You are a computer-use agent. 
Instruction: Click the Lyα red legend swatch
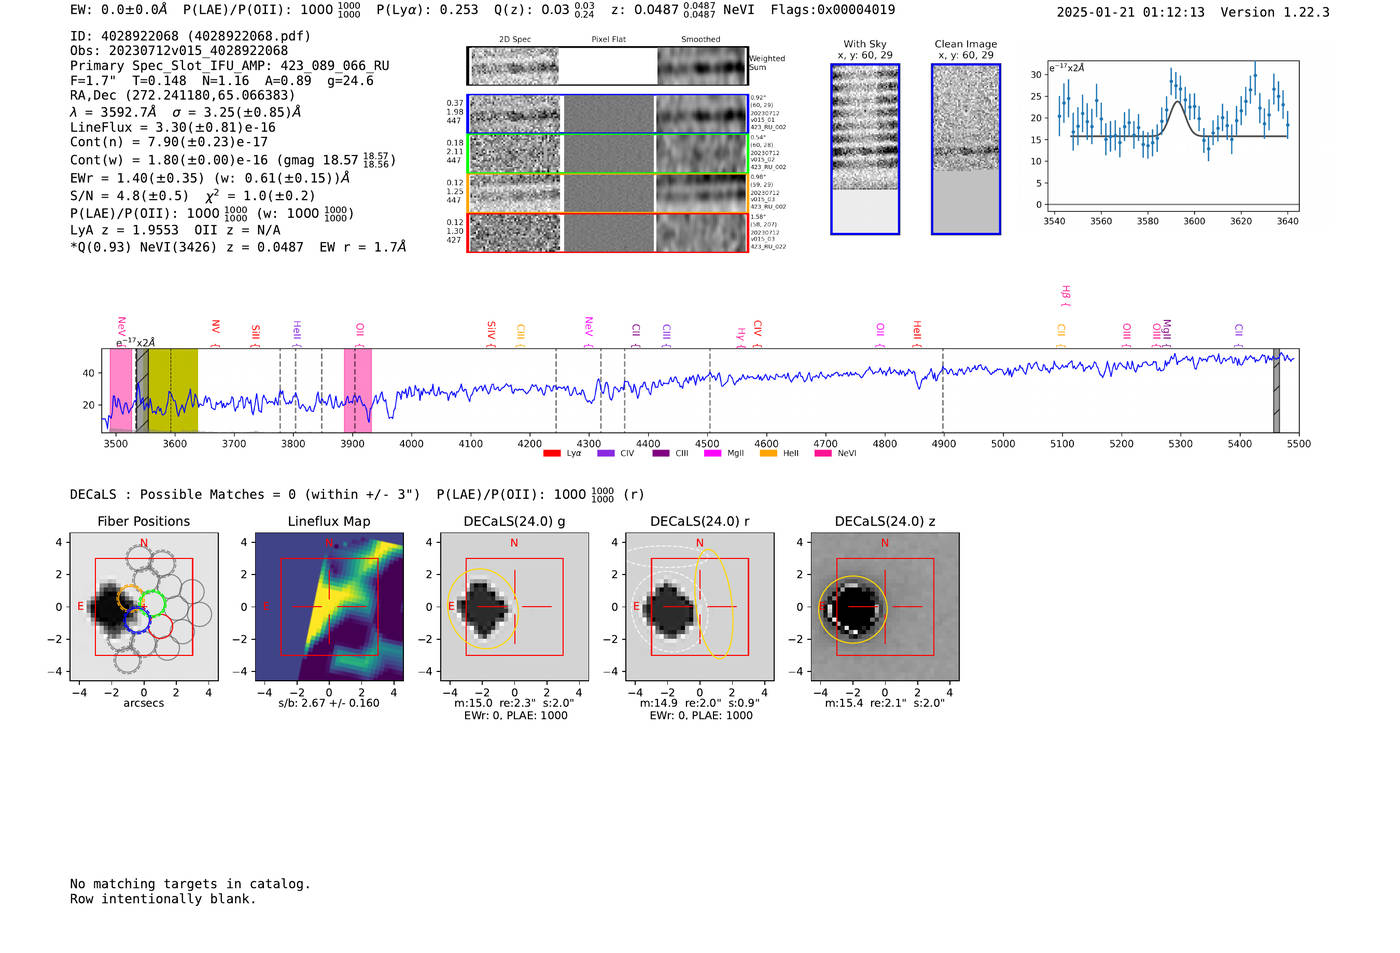[x=552, y=453]
